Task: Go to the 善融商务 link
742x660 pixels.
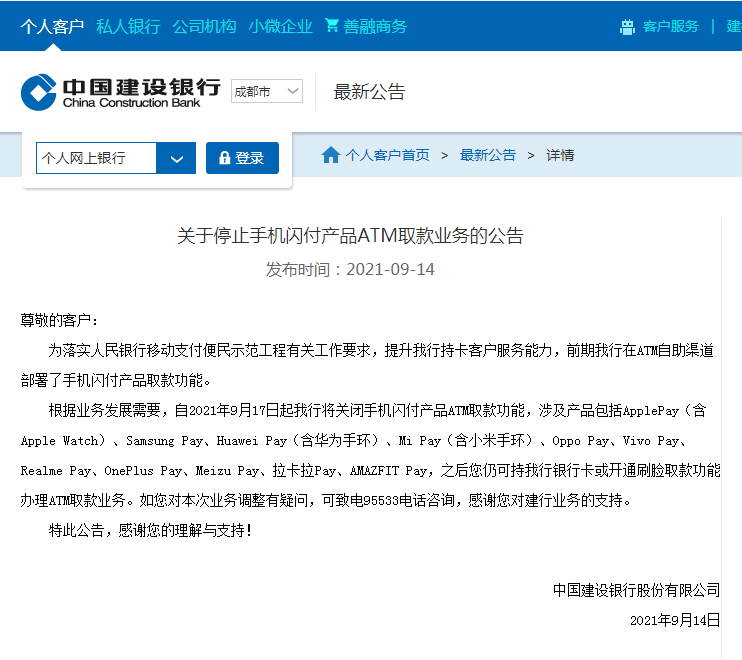Action: tap(375, 26)
